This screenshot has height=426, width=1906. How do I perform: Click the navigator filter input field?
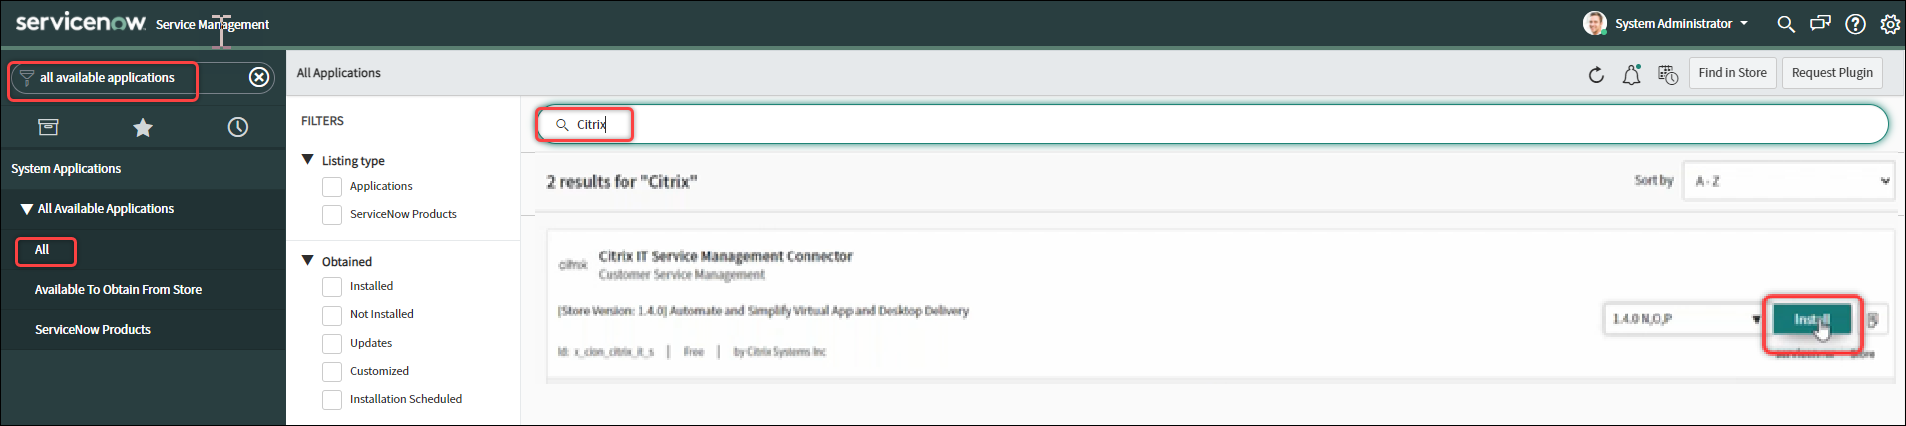pos(141,78)
